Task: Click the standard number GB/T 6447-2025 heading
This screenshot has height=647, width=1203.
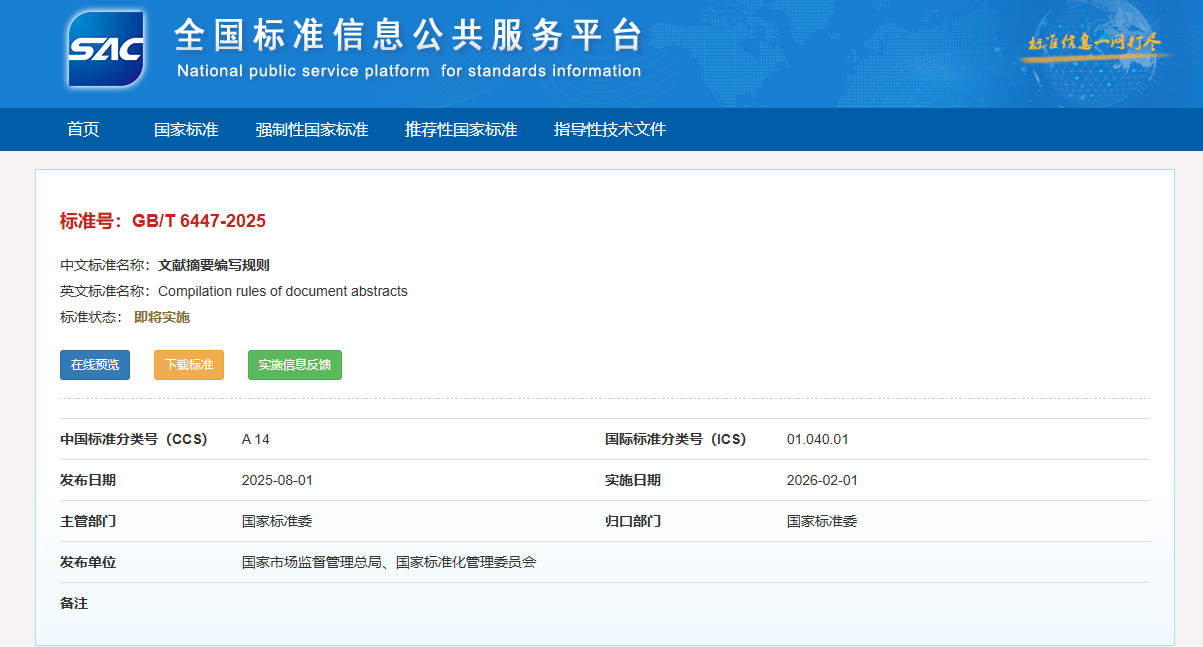Action: 163,221
